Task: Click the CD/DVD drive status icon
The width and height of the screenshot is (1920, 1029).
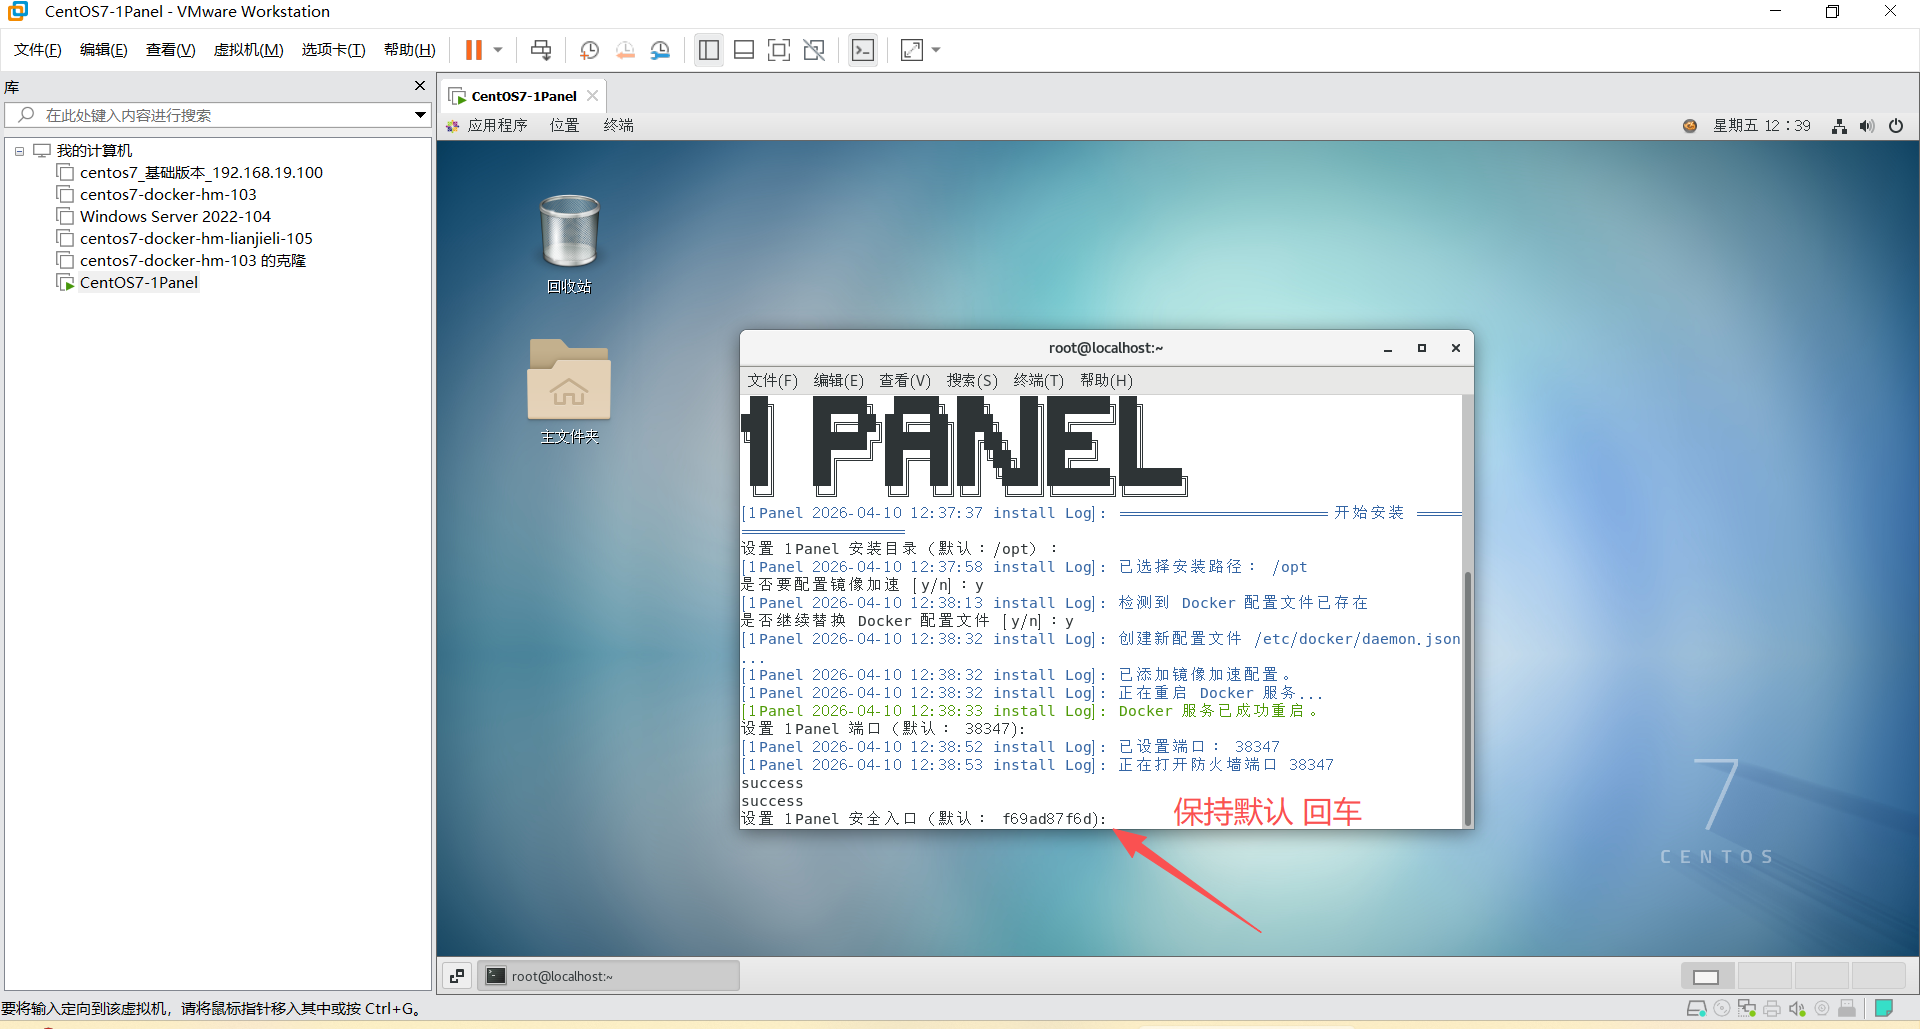Action: (x=1722, y=1008)
